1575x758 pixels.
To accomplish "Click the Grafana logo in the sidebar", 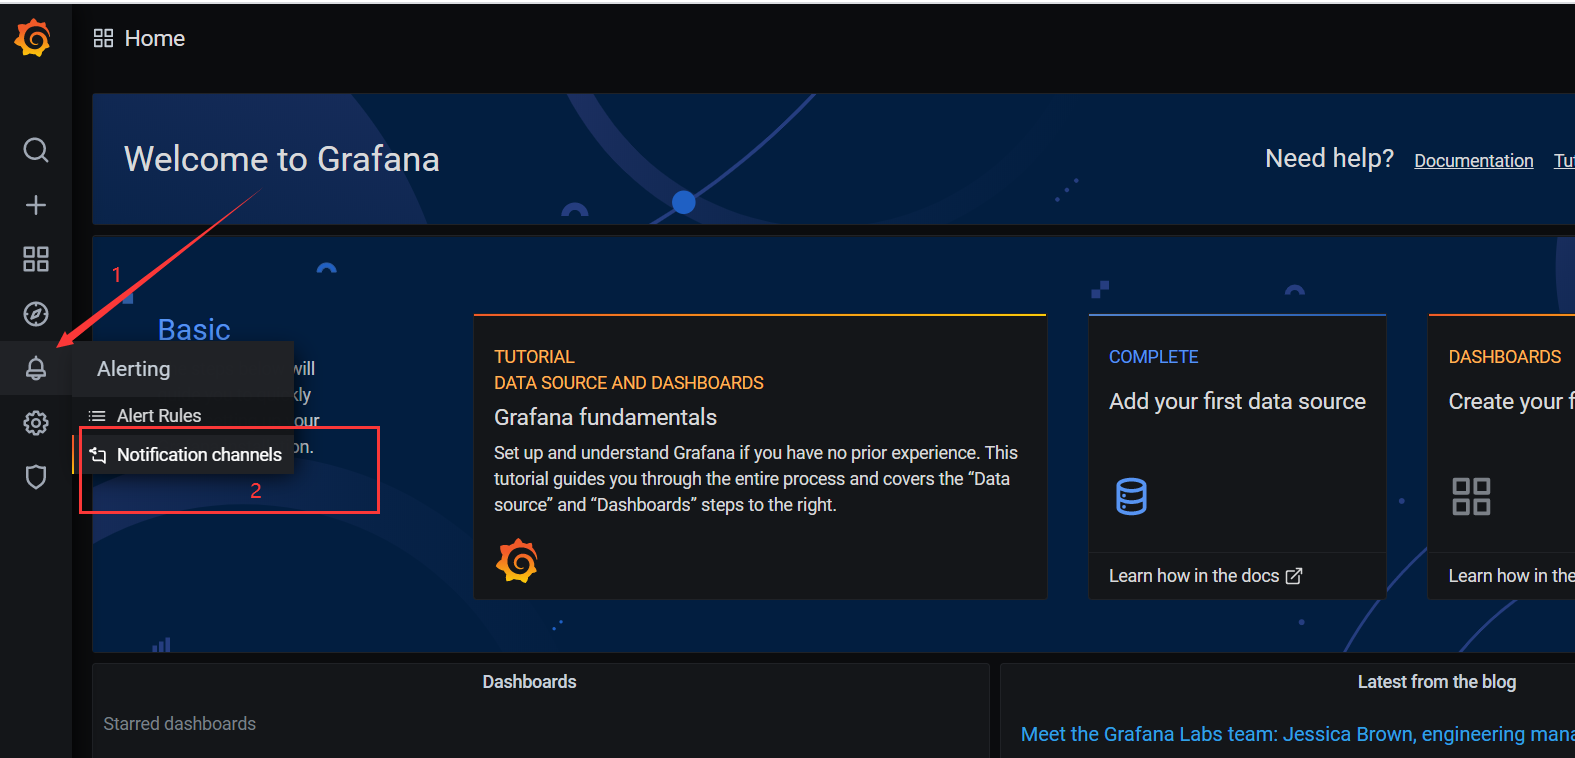I will tap(33, 38).
